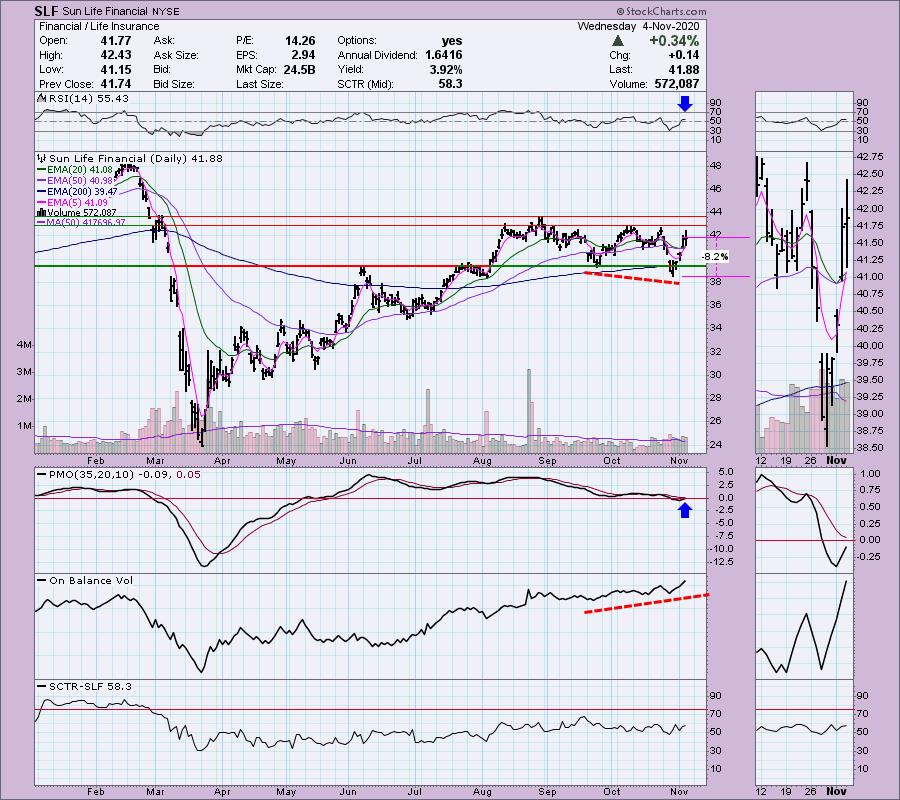This screenshot has width=900, height=800.
Task: Click the 42.75 price label in zoom panel
Action: click(x=870, y=157)
